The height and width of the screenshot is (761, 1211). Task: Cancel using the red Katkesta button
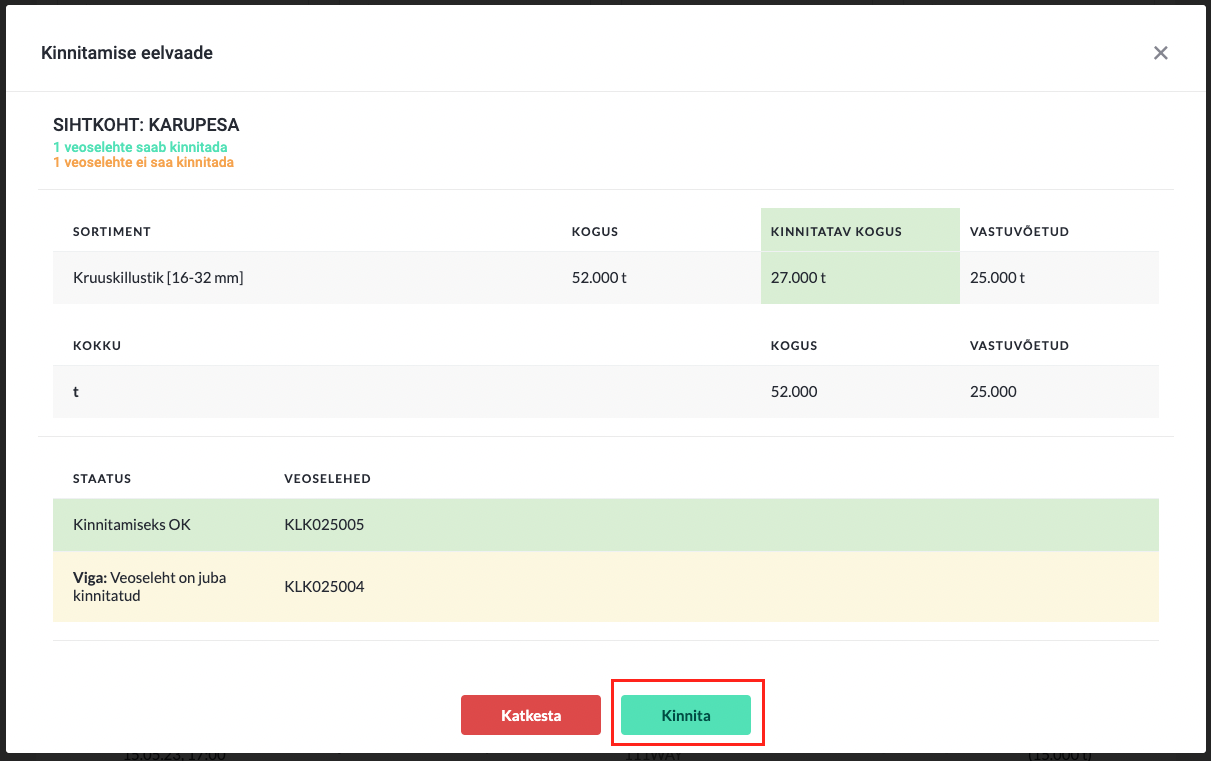(x=531, y=715)
